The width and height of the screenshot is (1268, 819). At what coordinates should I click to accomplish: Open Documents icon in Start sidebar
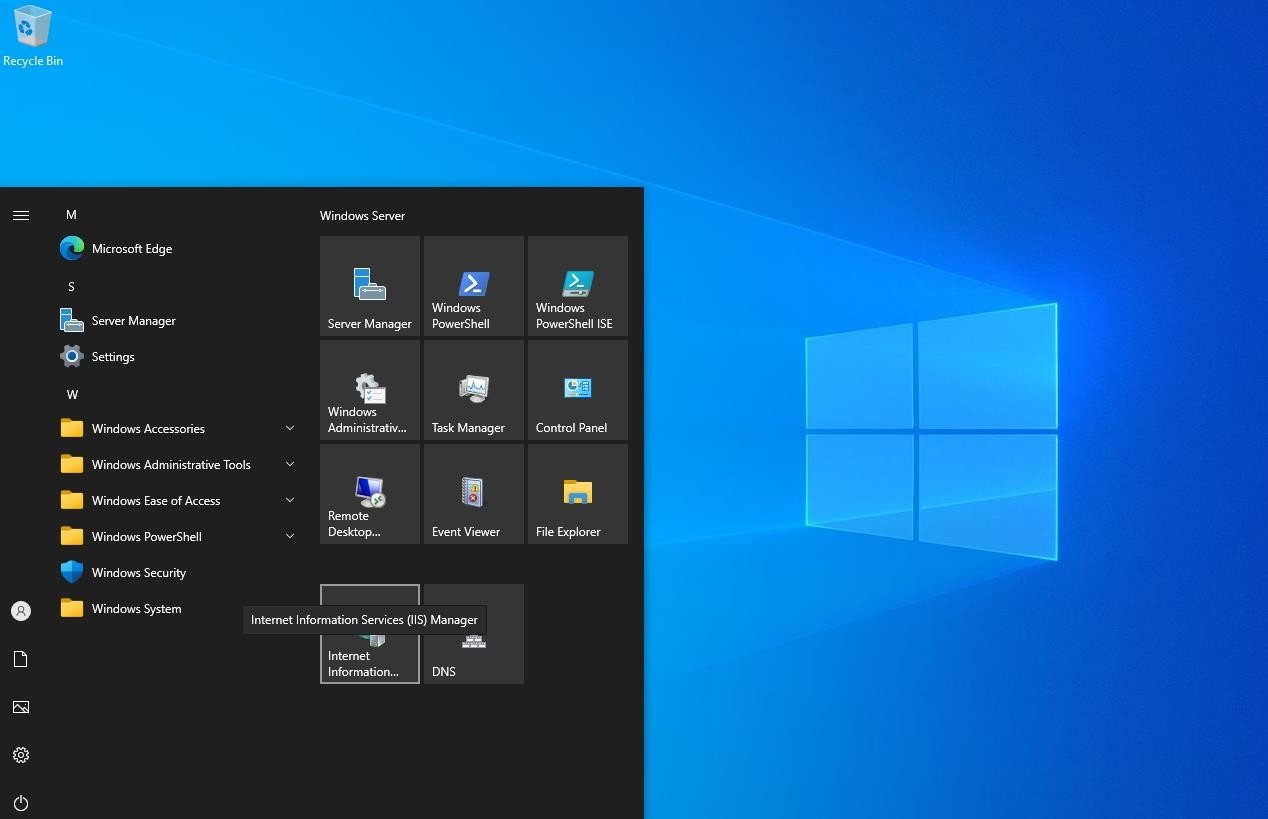tap(21, 659)
